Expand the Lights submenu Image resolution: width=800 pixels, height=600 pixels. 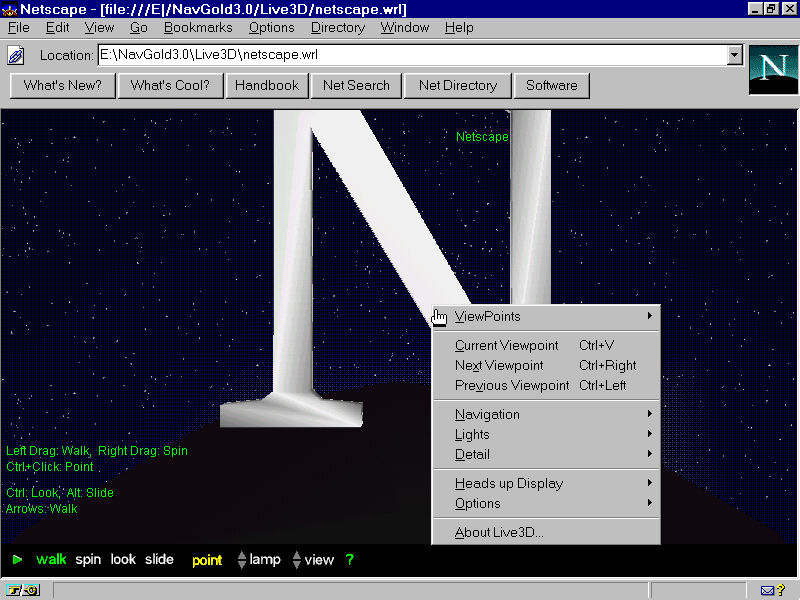546,434
